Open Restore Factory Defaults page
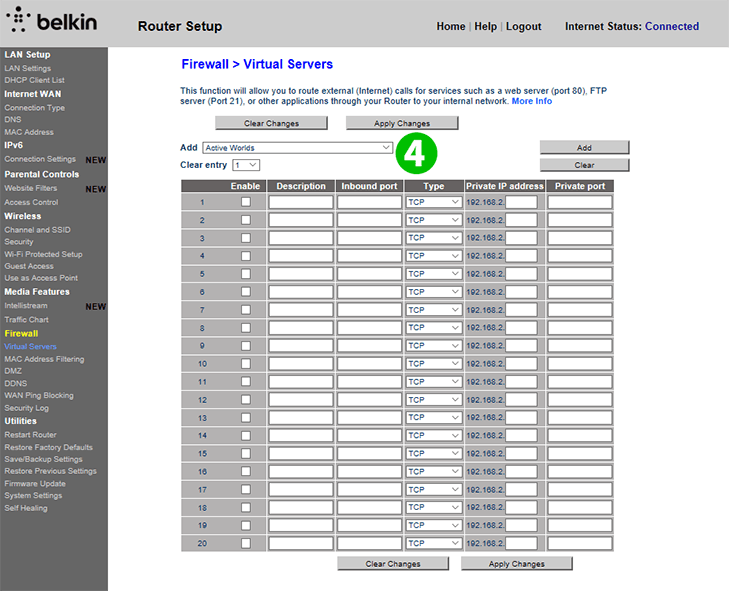Image resolution: width=729 pixels, height=591 pixels. coord(48,447)
